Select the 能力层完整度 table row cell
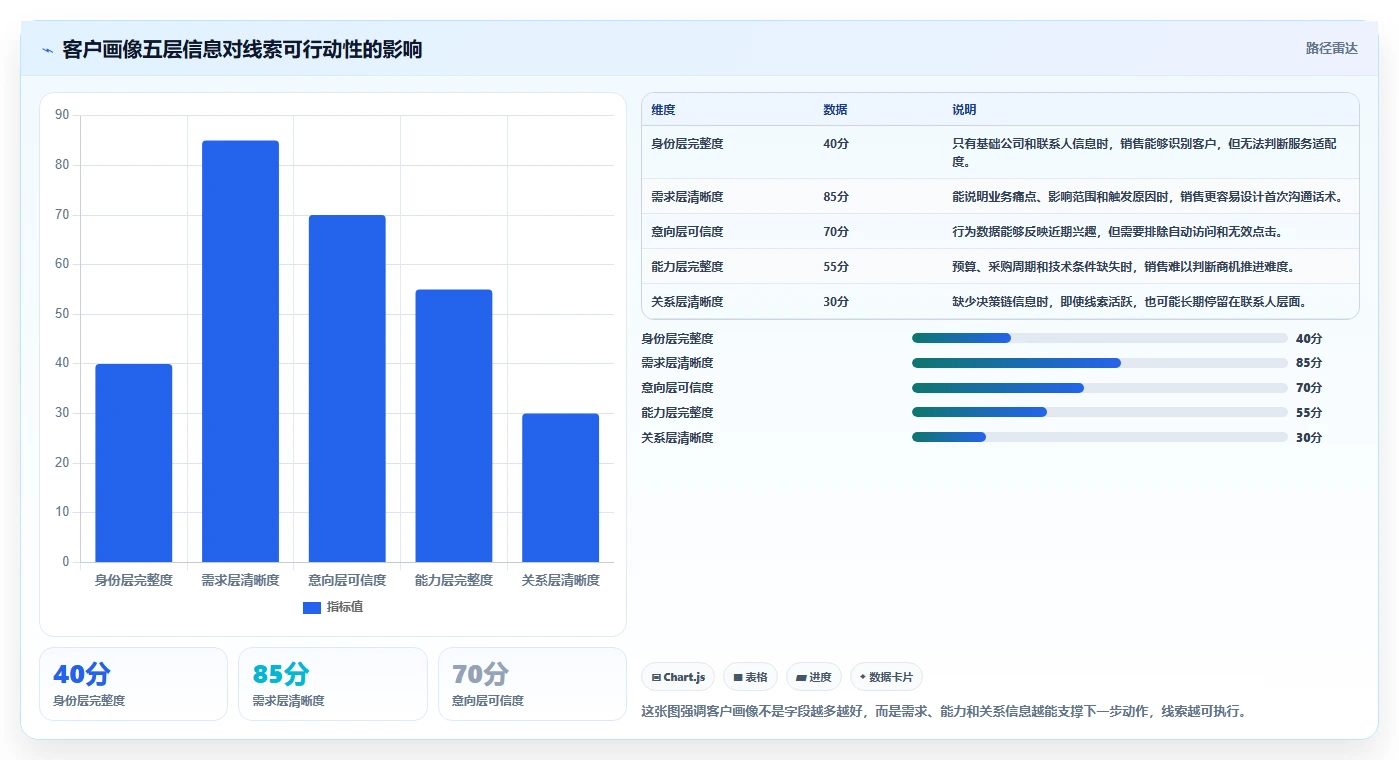 click(x=687, y=266)
